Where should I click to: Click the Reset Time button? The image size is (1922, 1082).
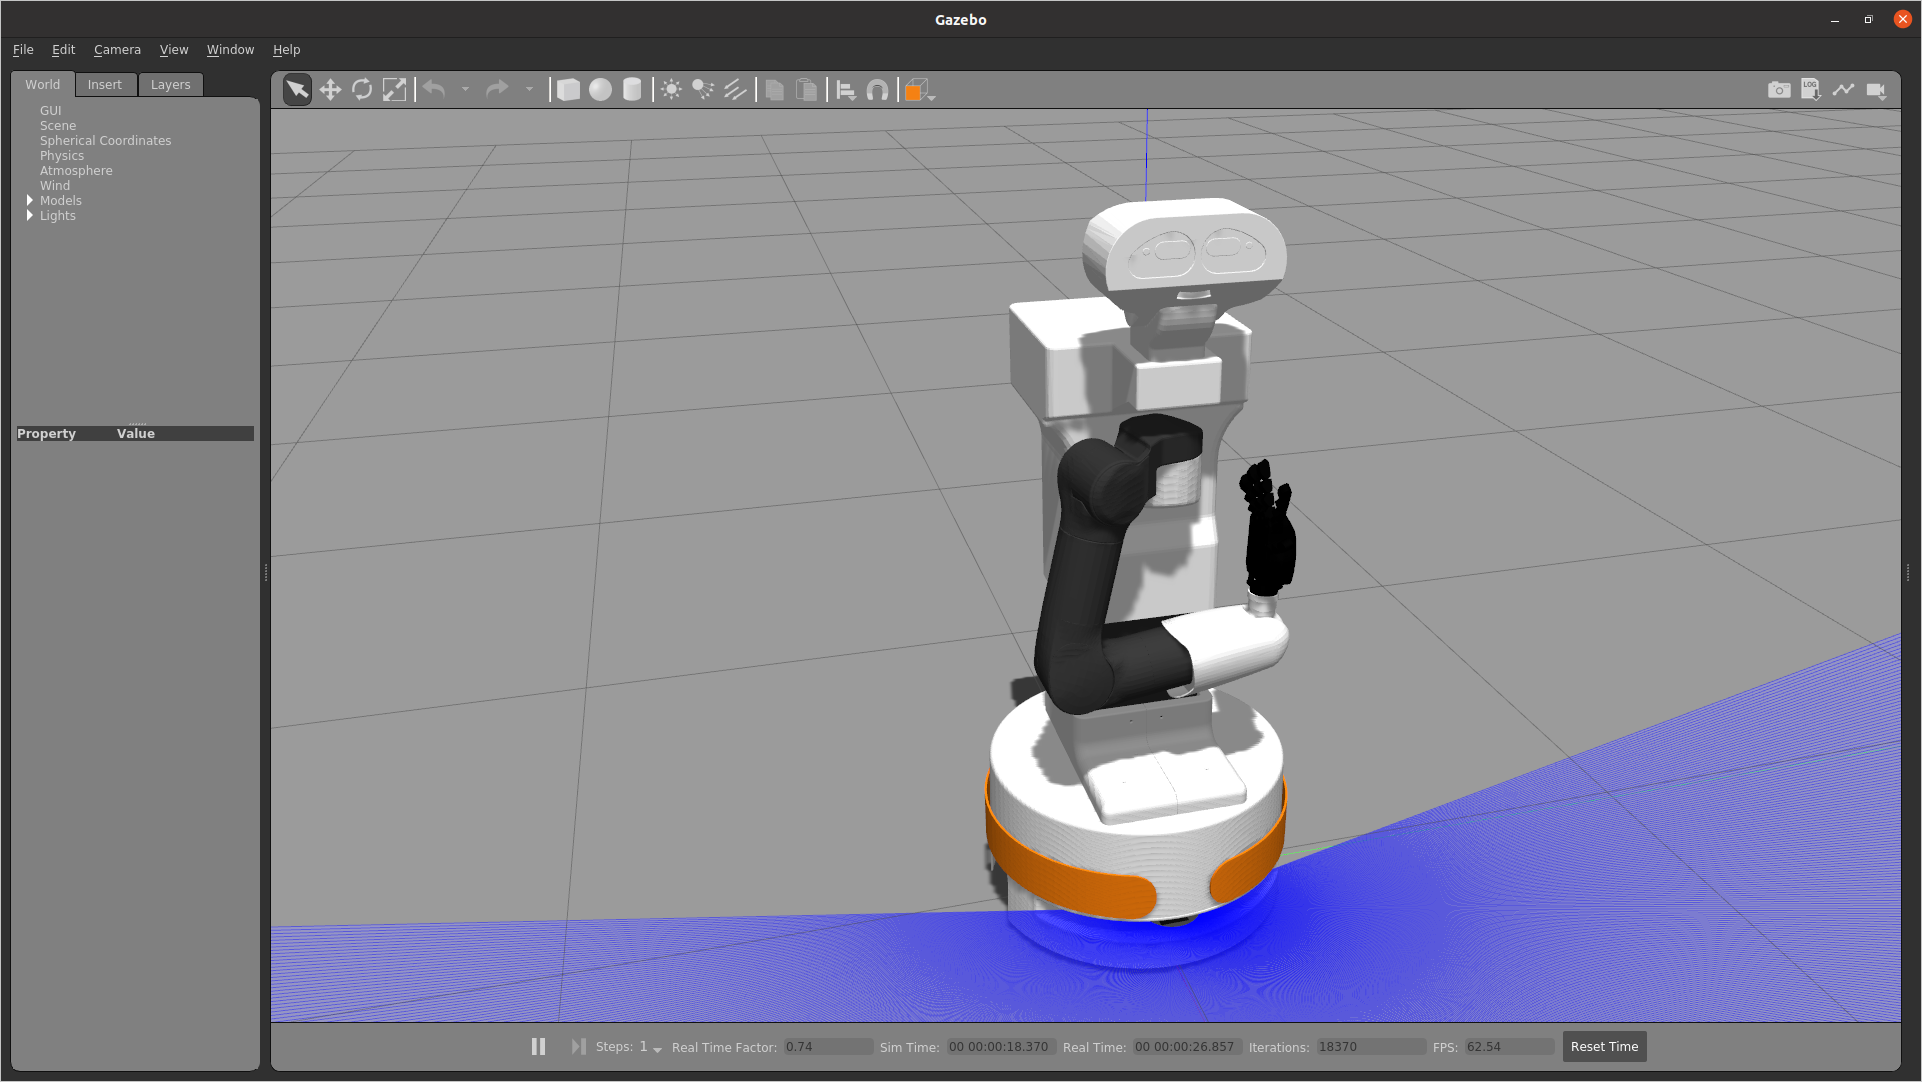1604,1046
